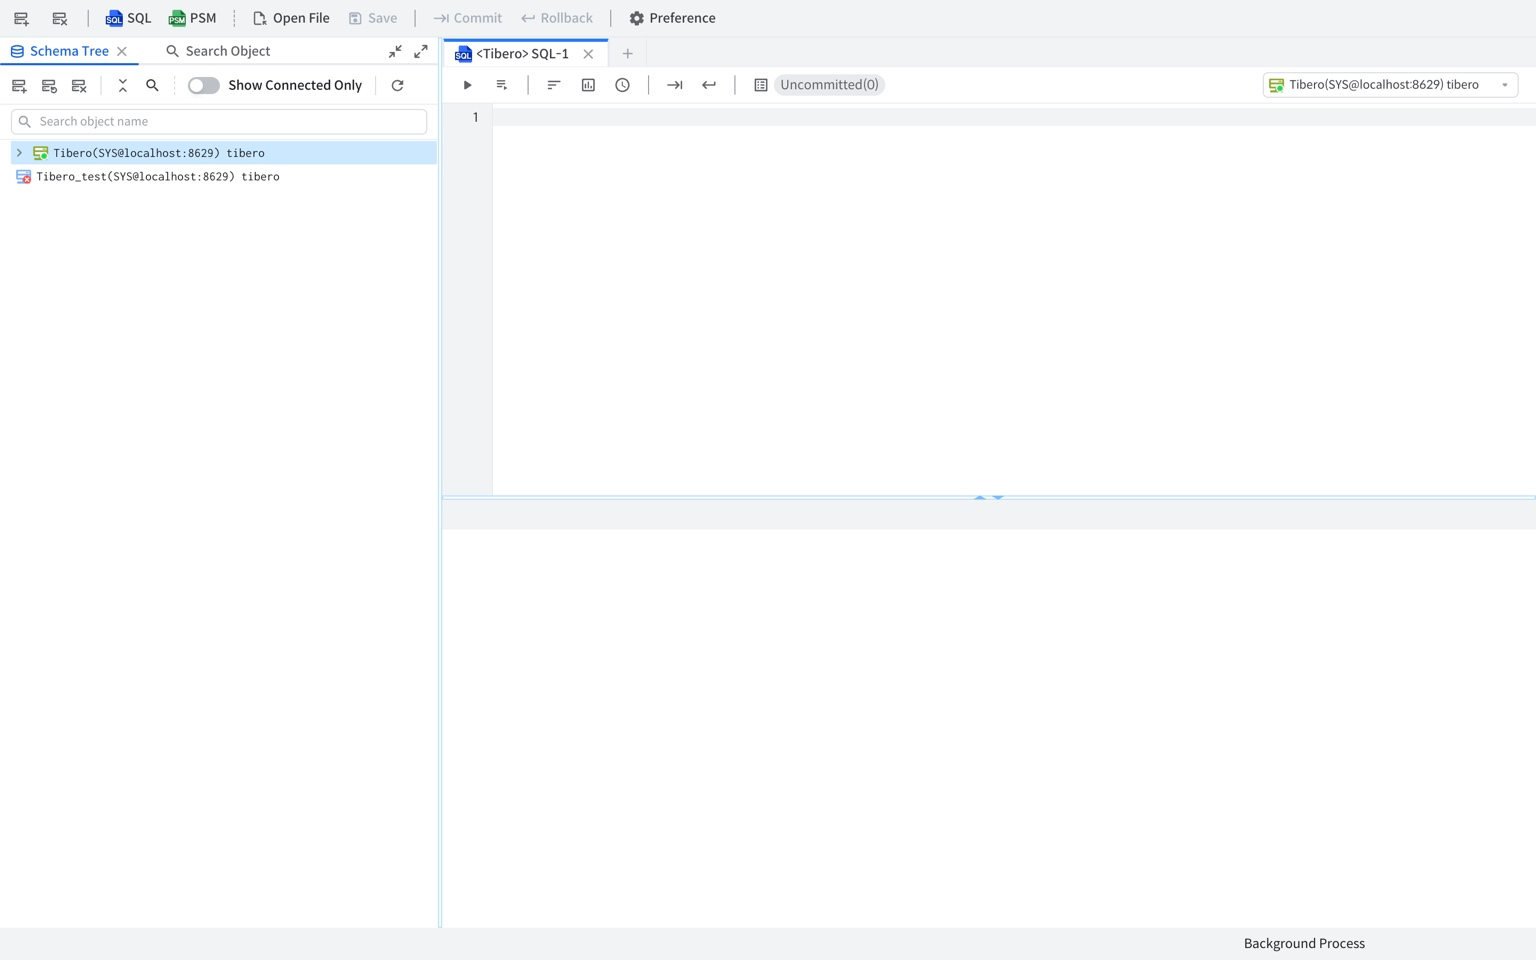1536x960 pixels.
Task: Click the format SQL icon in editor toolbar
Action: (x=553, y=85)
